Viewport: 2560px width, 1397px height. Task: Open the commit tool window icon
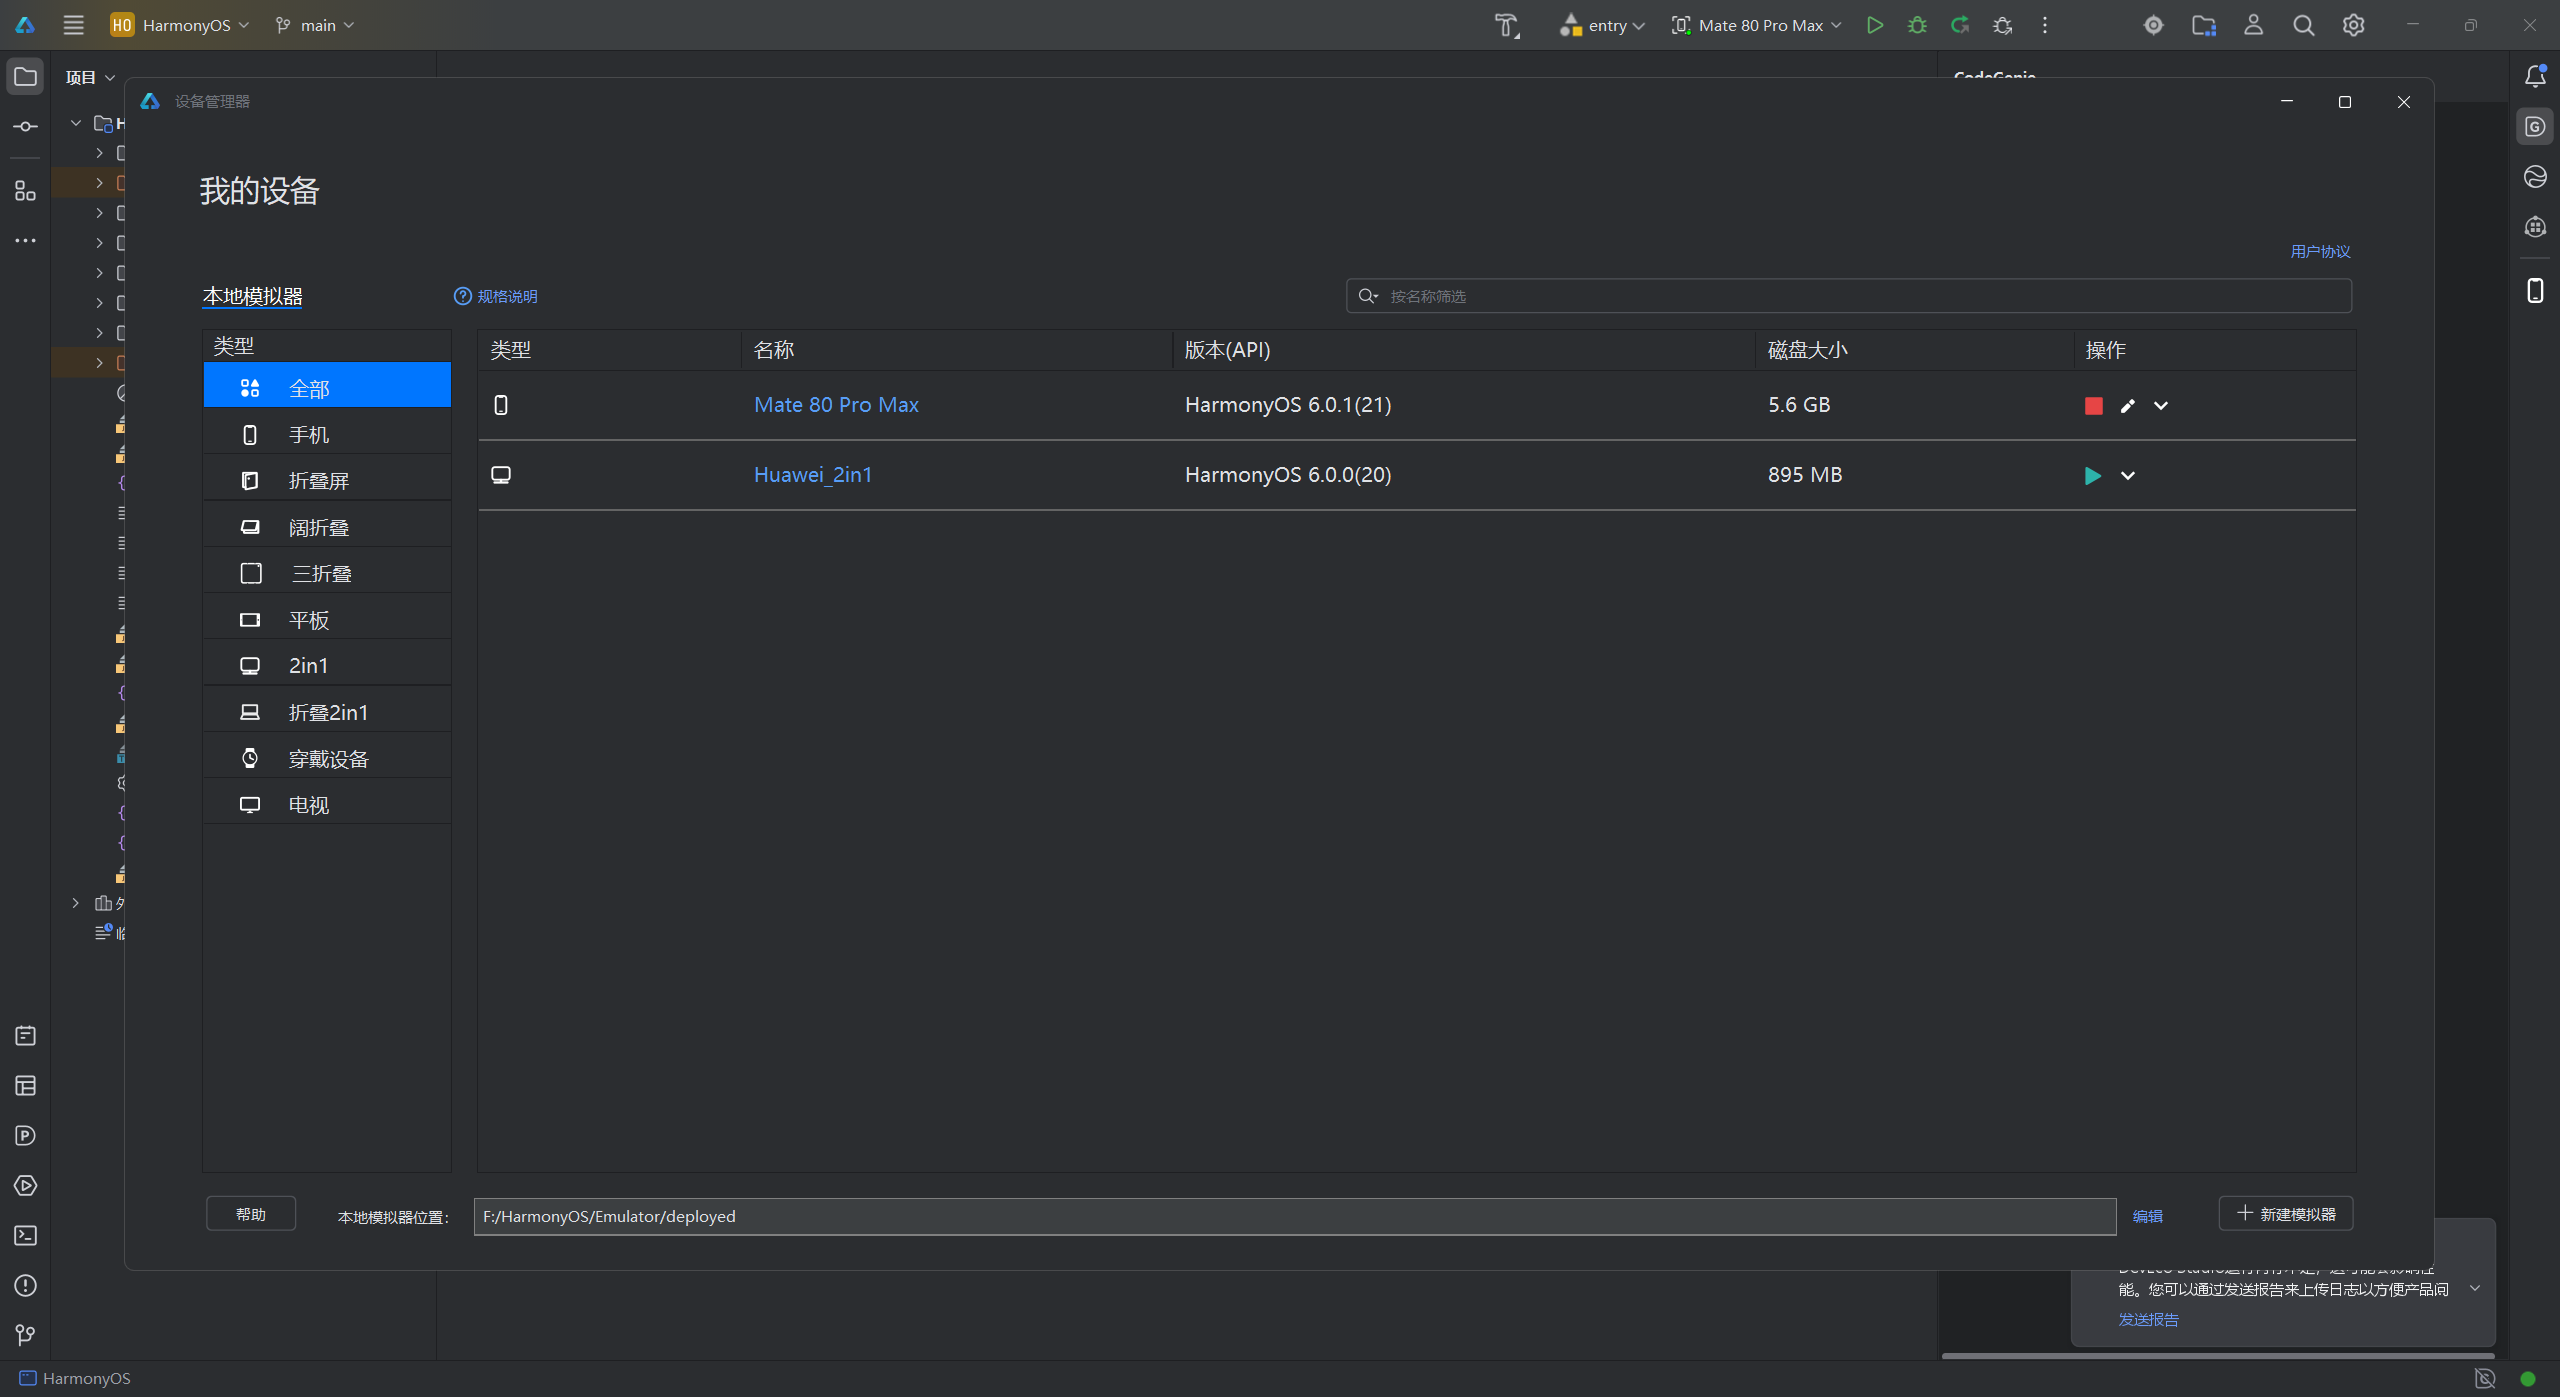pos(25,127)
